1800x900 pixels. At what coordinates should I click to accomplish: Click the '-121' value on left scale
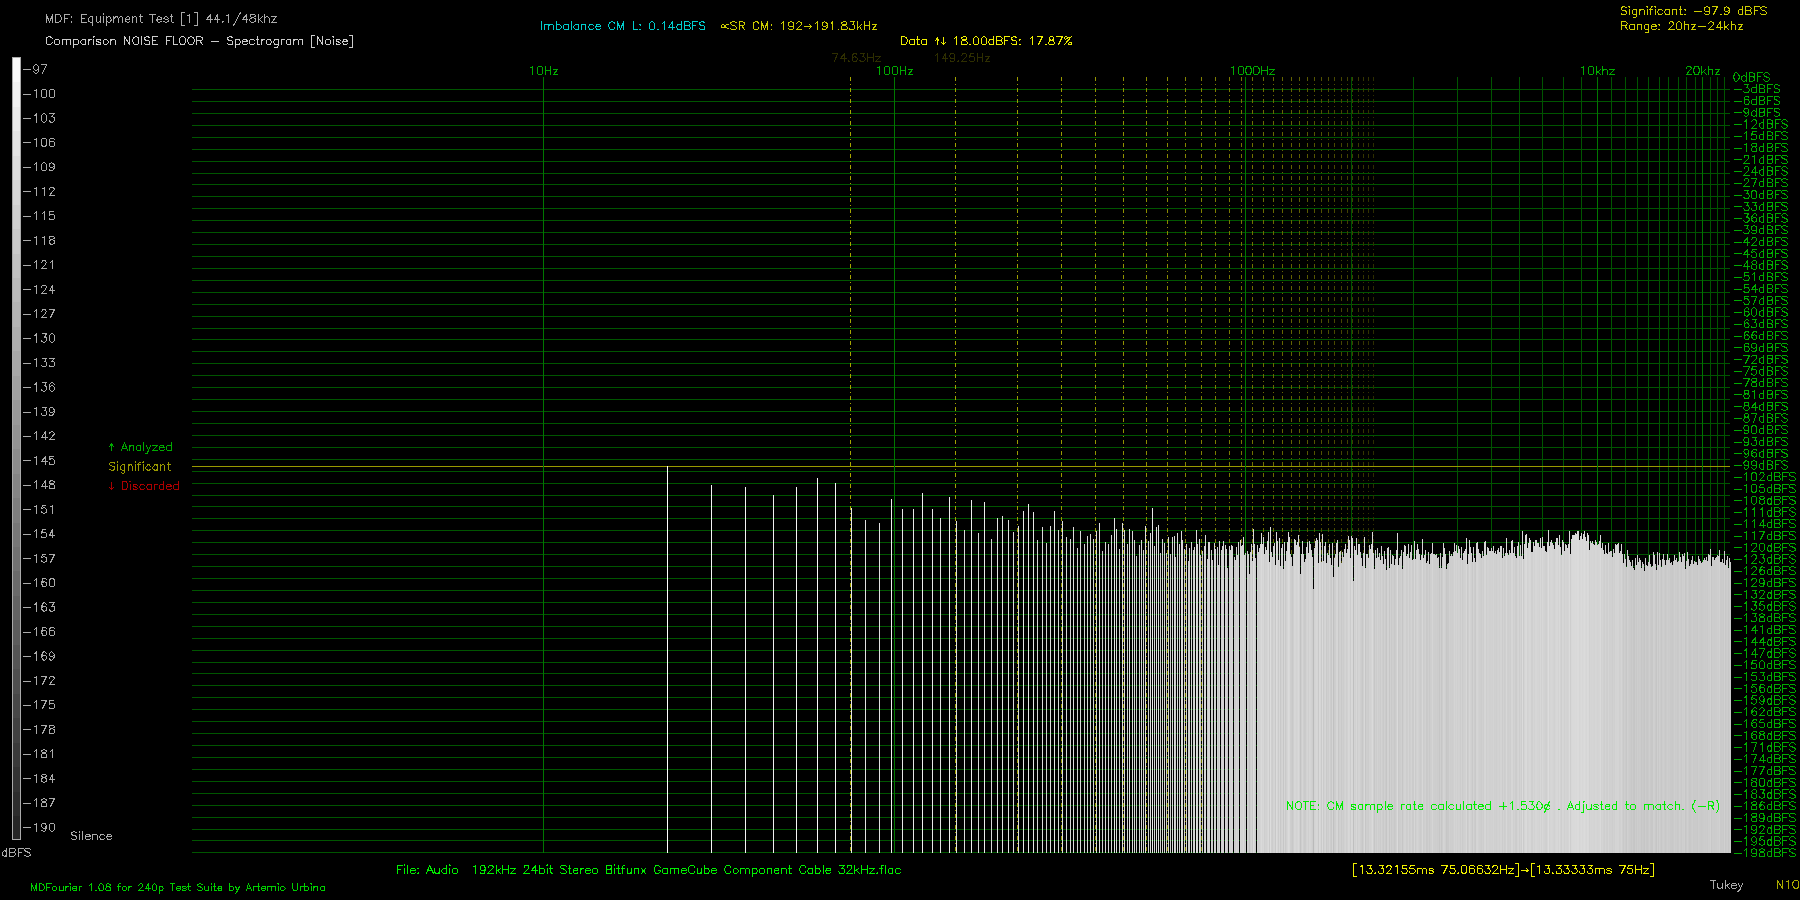coord(40,265)
